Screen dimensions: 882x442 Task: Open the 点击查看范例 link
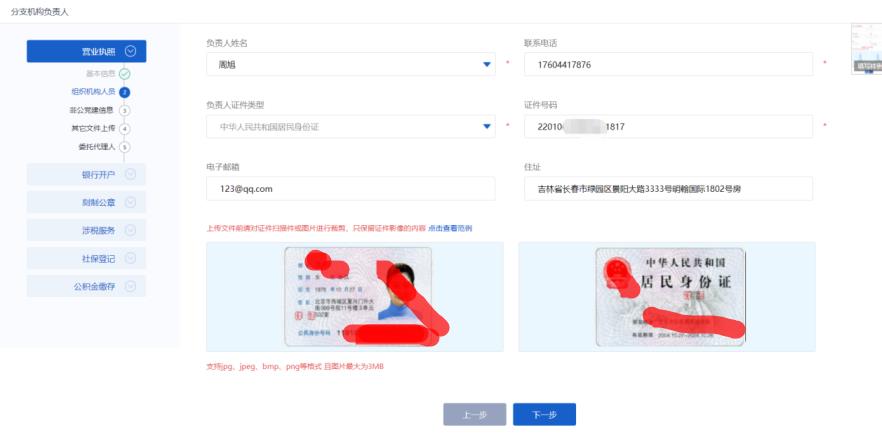point(450,228)
